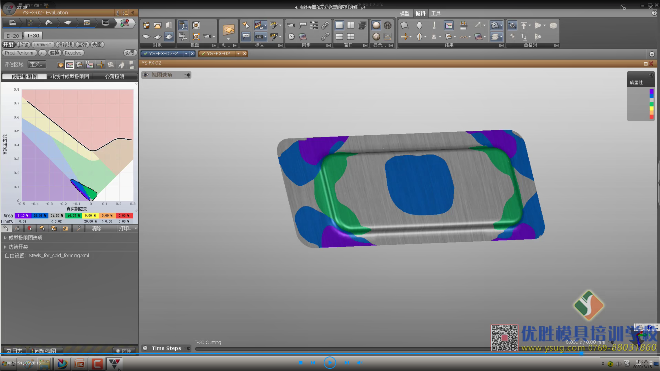Select the four-pane window layout icon

[351, 37]
